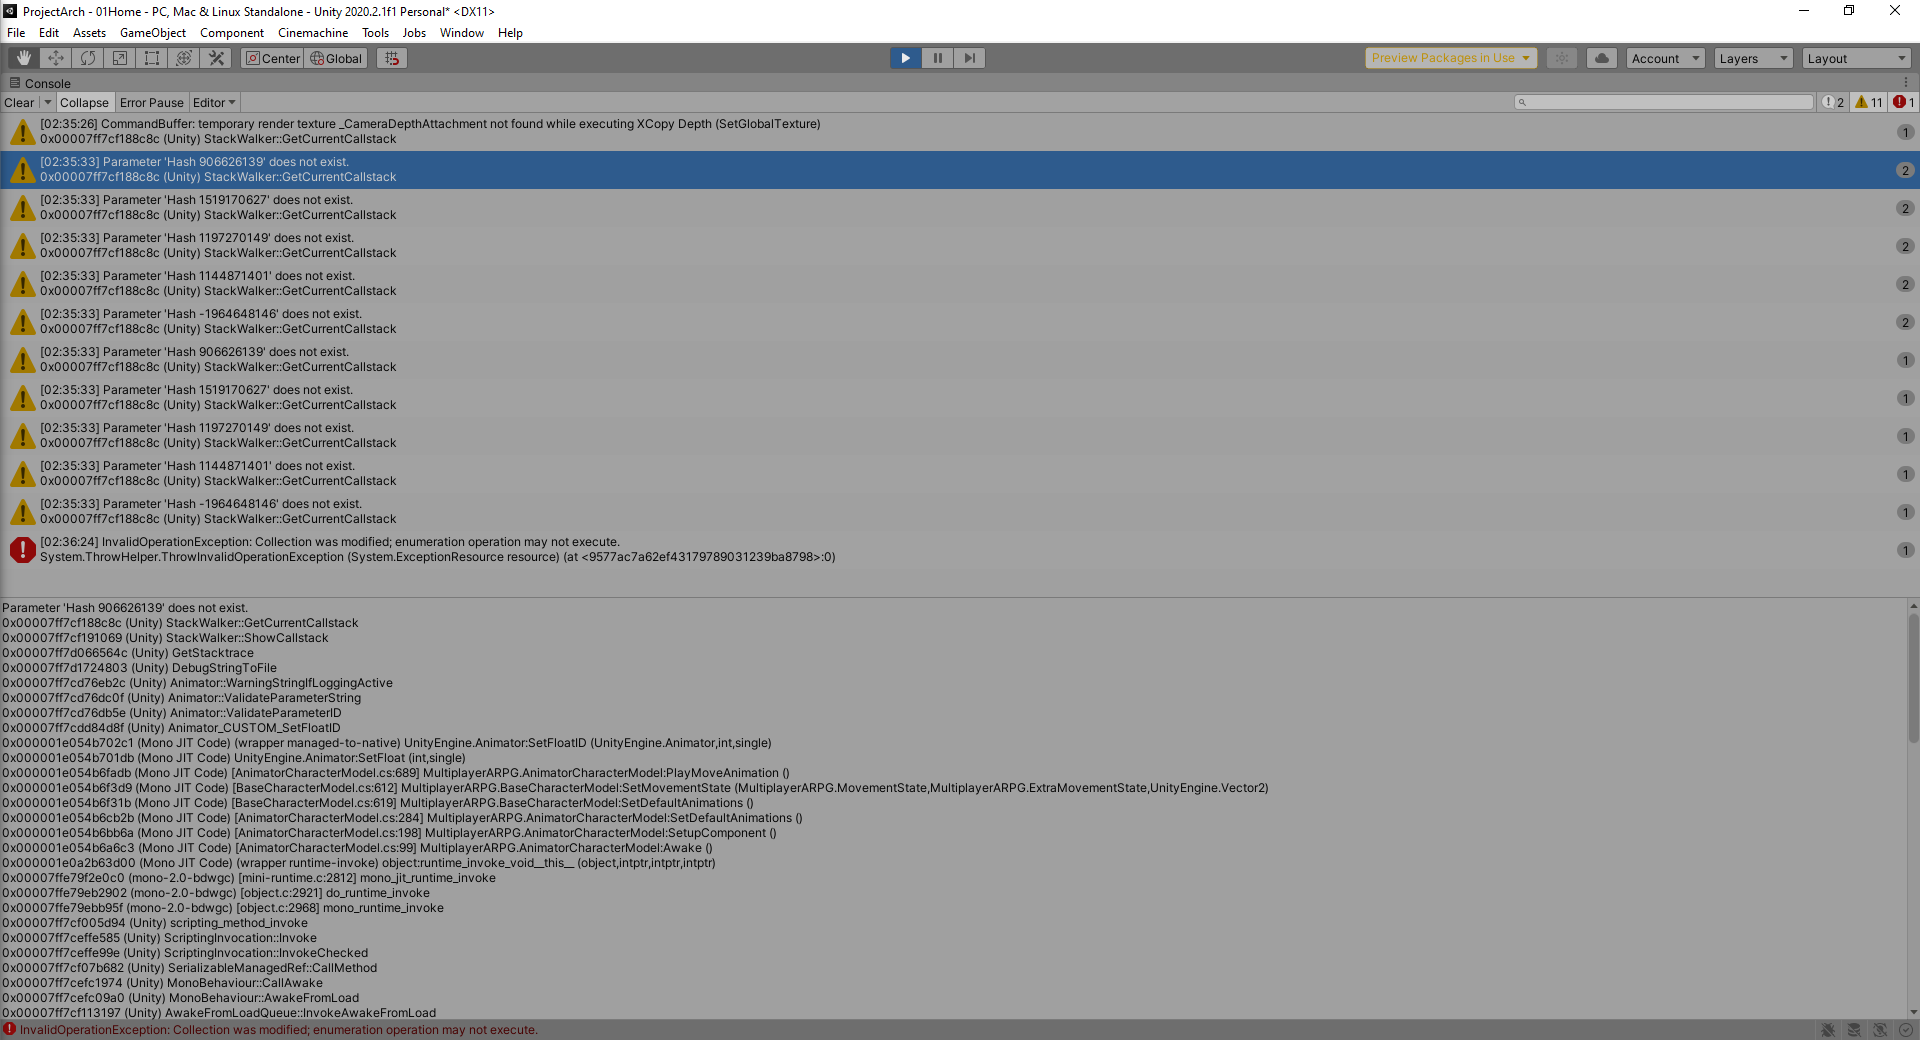Select the Rotate tool

point(87,58)
